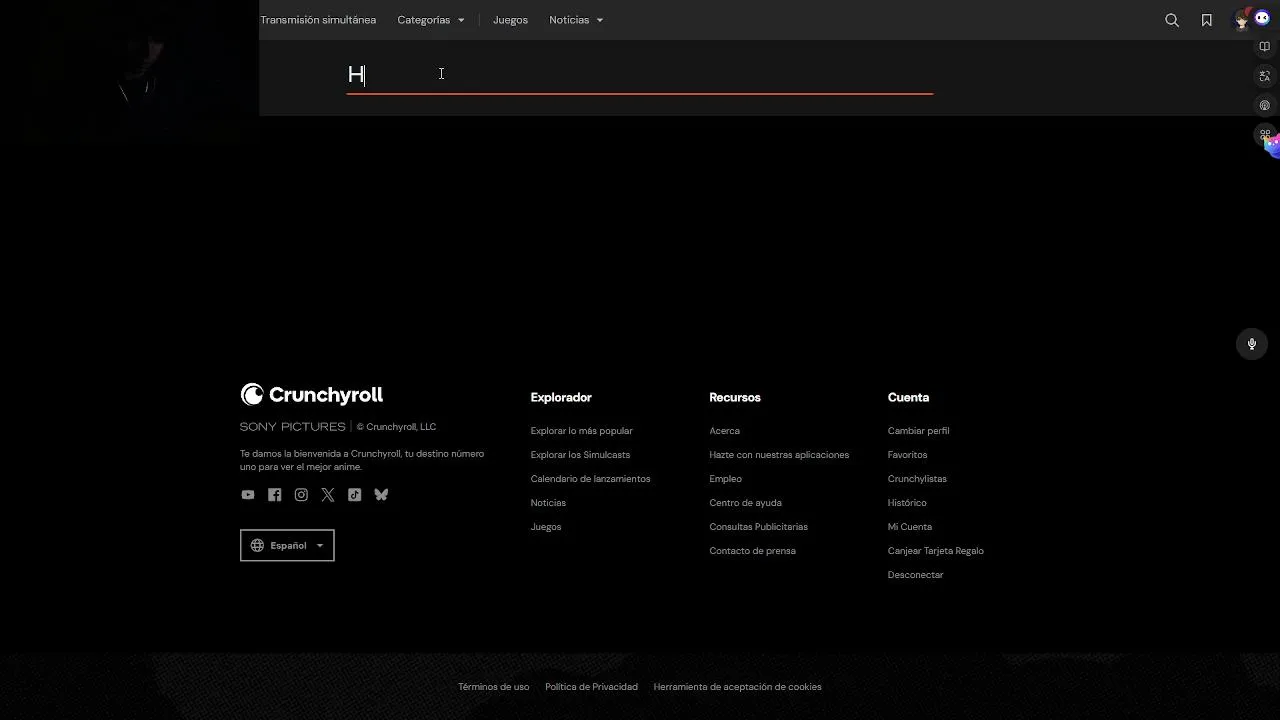1280x720 pixels.
Task: Open Términos de uso link
Action: coord(493,687)
